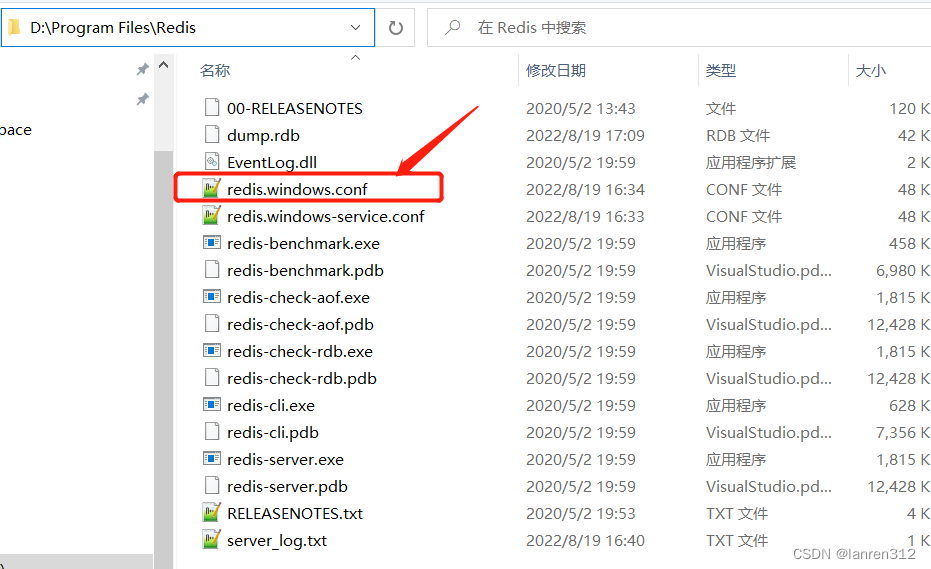Click the date 2022/8/19 16:34

[585, 189]
